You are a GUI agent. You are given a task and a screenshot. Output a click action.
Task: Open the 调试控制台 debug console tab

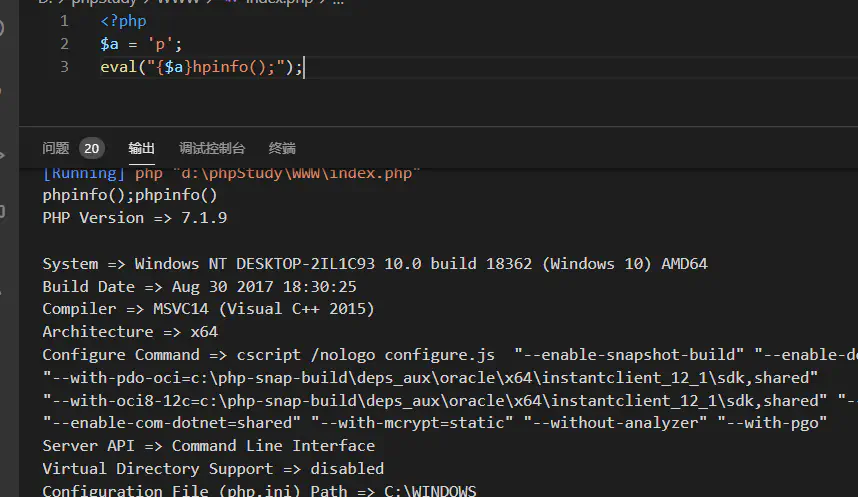(211, 148)
